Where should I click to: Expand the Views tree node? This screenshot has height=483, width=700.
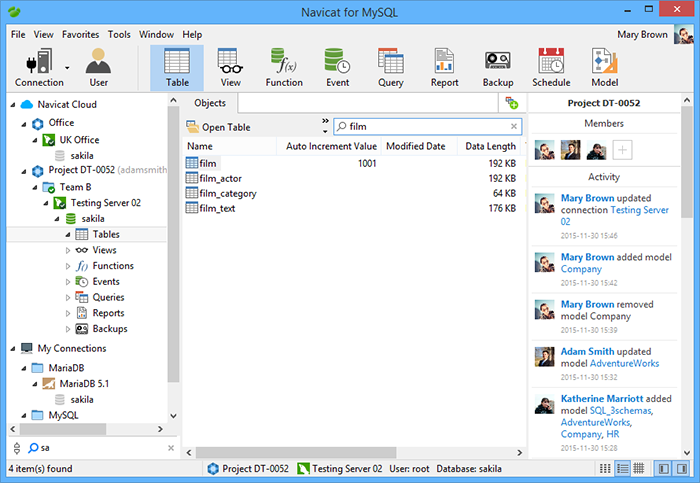coord(68,250)
